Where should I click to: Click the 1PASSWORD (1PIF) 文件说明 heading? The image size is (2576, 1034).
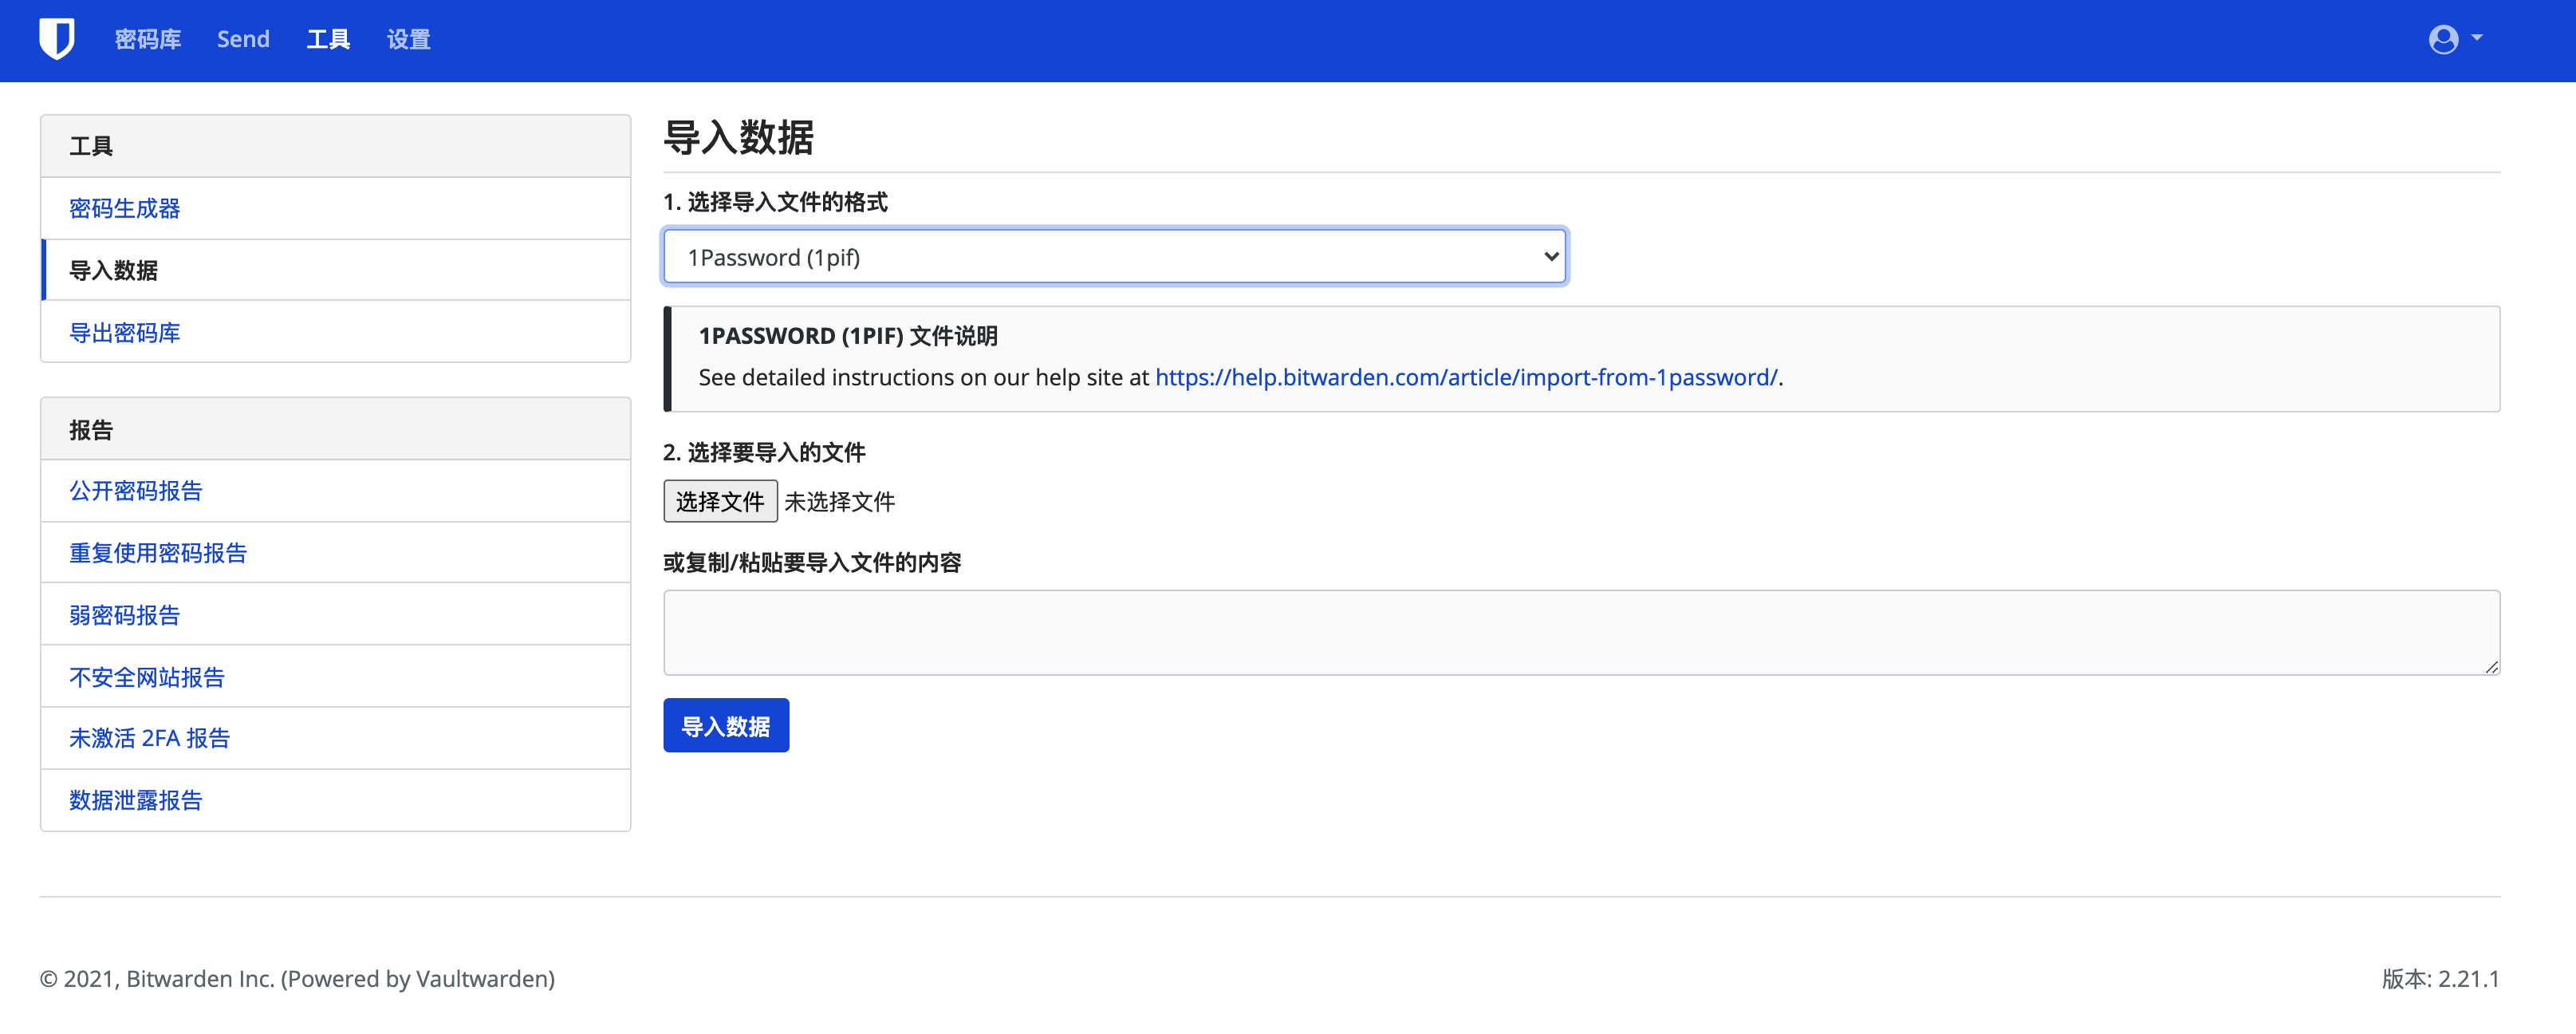pos(848,335)
